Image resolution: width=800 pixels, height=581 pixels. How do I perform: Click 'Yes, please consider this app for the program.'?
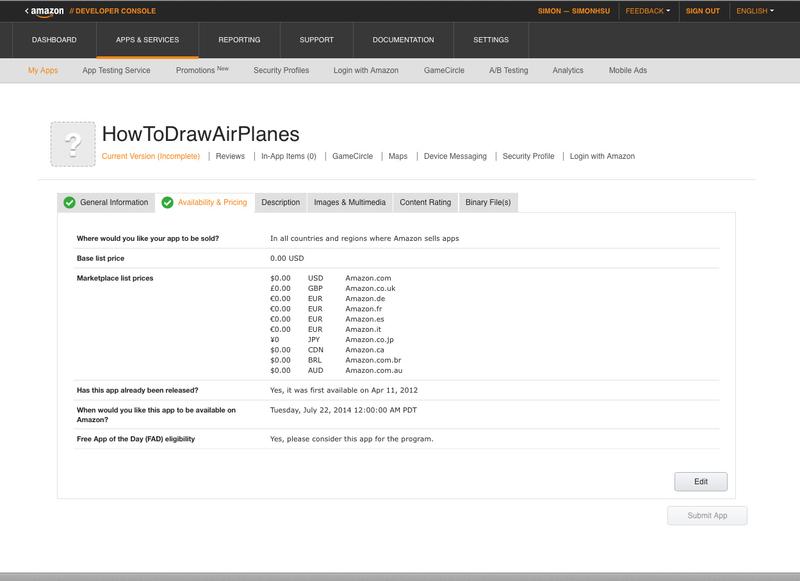[x=352, y=439]
